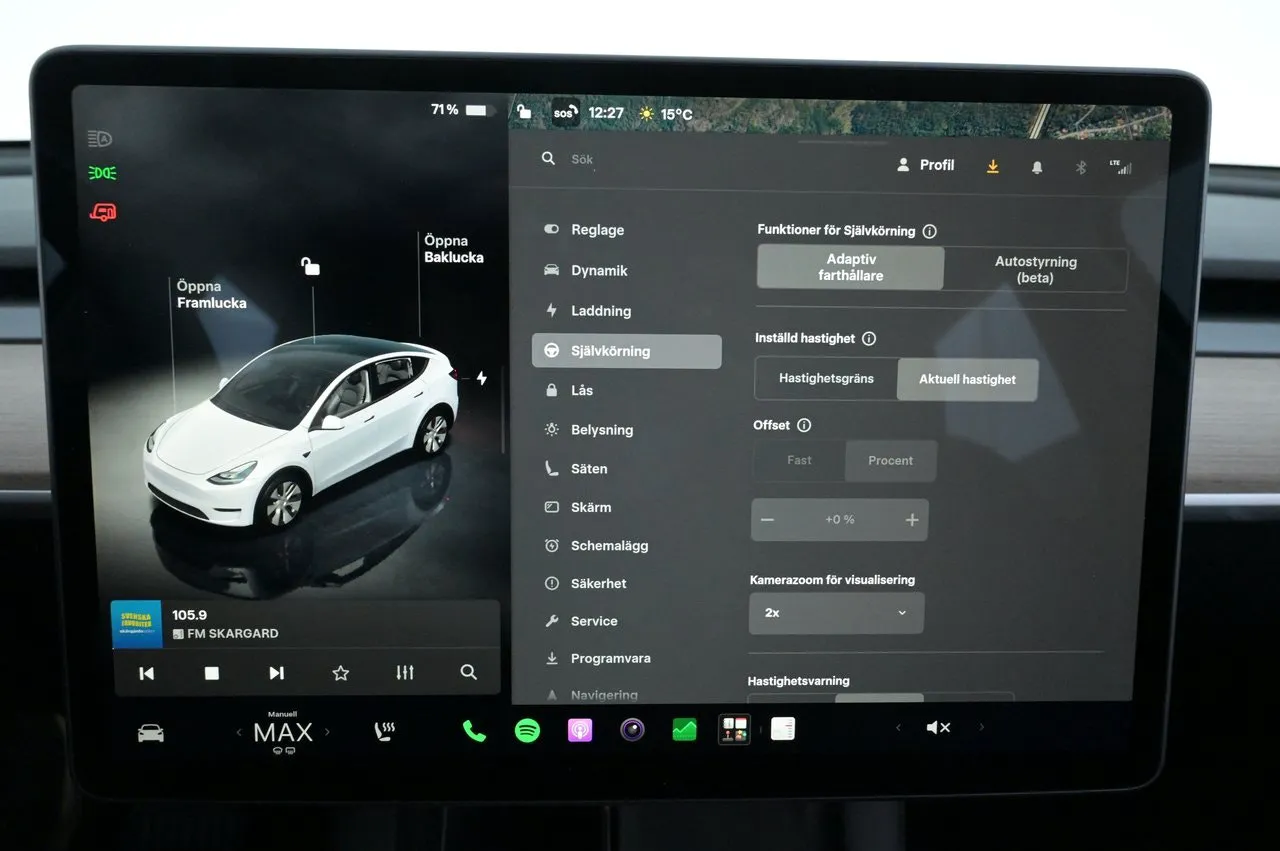Viewport: 1280px width, 851px height.
Task: Tap left chevron next to MAX temperature
Action: point(238,733)
